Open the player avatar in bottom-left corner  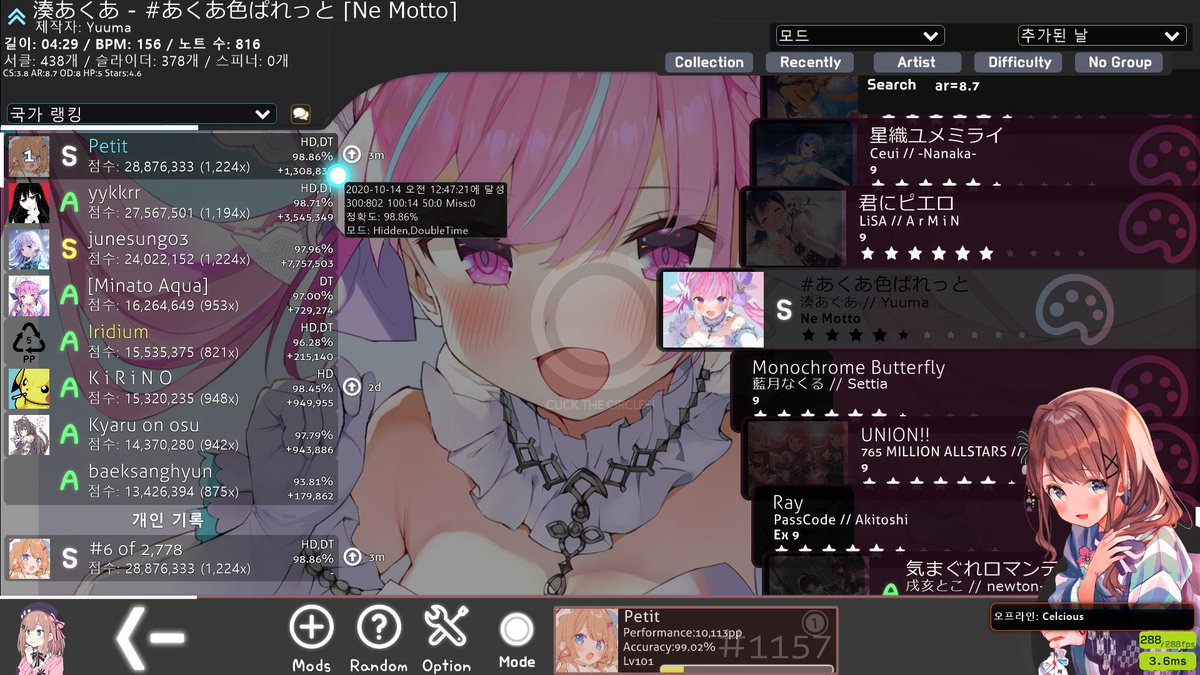click(39, 640)
